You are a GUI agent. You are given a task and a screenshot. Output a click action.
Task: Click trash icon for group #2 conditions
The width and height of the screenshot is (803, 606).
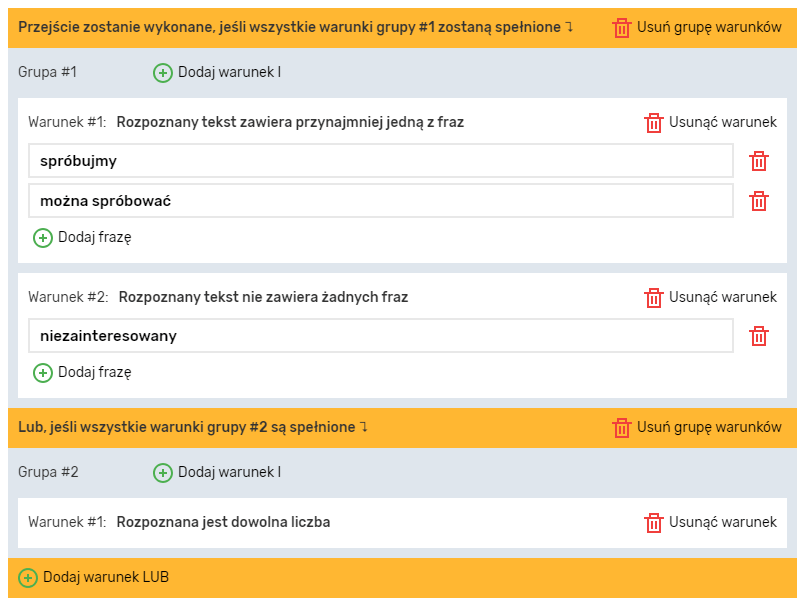(x=622, y=428)
